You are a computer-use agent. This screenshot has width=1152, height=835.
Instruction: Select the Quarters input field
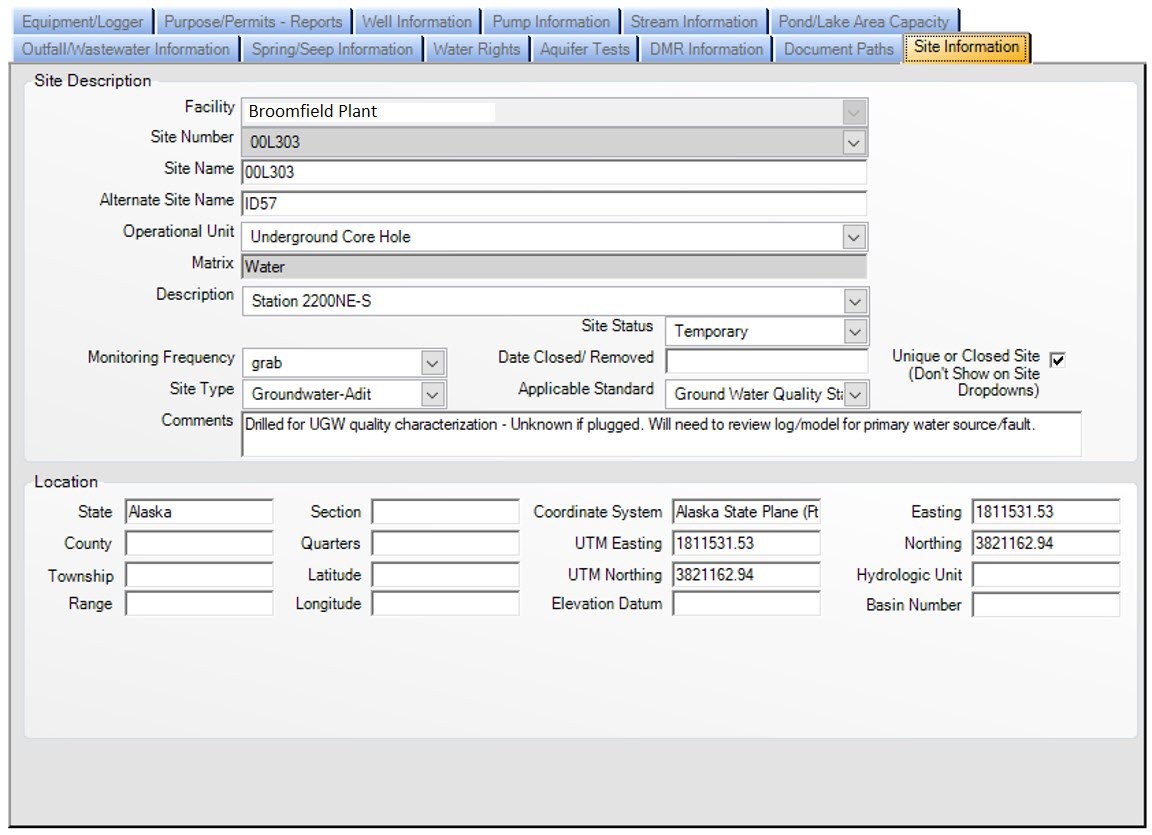click(x=445, y=543)
